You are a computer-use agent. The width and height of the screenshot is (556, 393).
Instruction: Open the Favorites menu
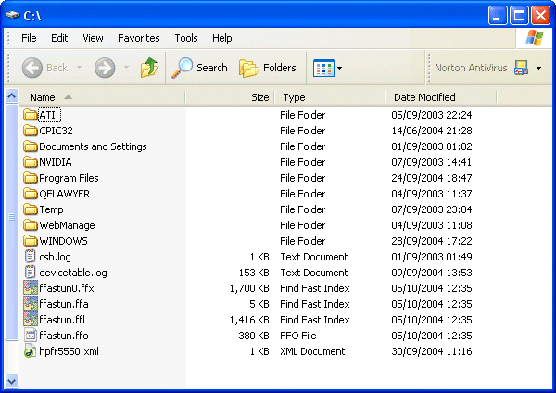[x=139, y=38]
